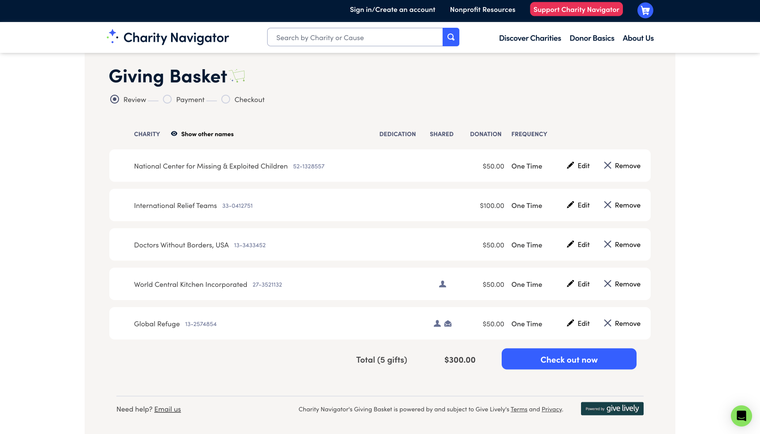Edit the National Center for Missing & Exploited Children gift
Image resolution: width=760 pixels, height=434 pixels.
coord(578,166)
